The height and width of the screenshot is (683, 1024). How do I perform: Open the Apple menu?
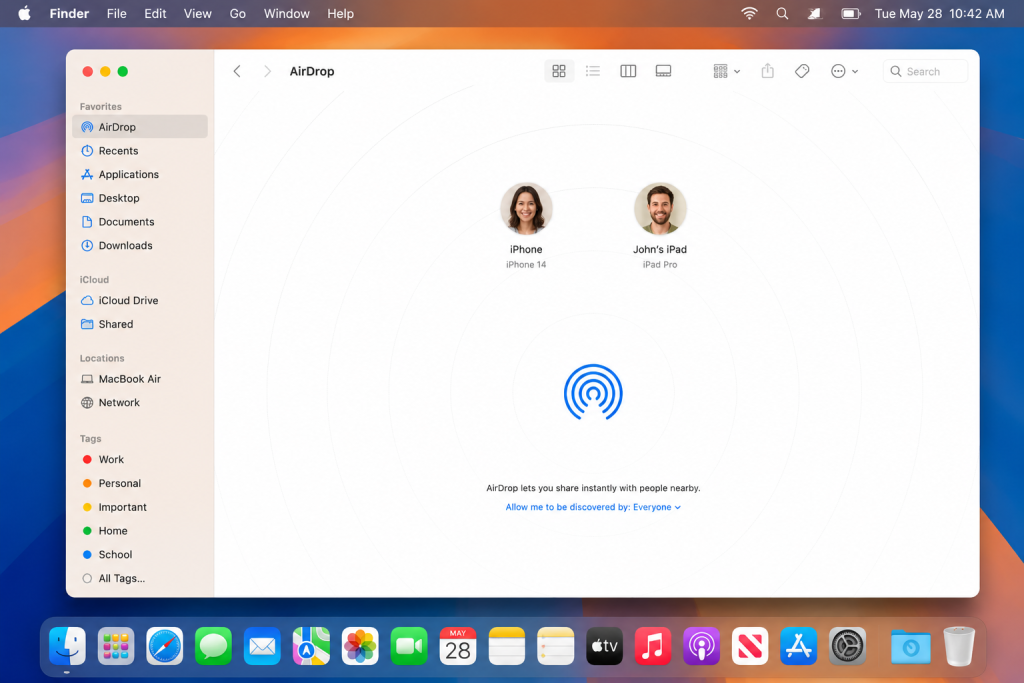(24, 14)
